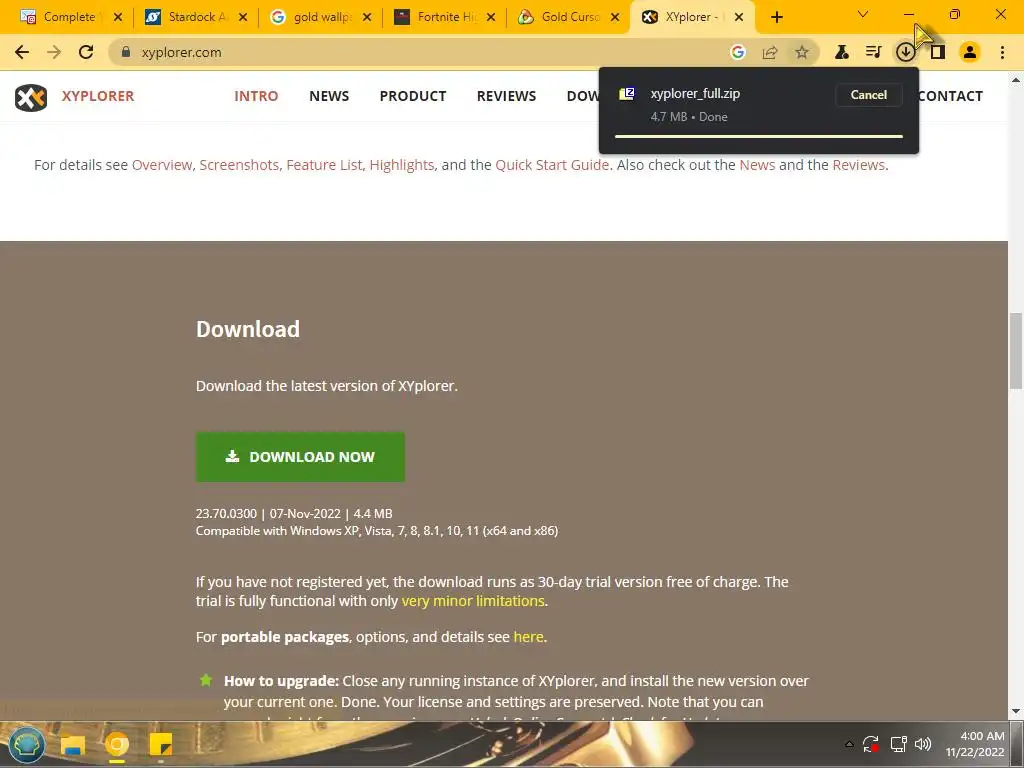Click the scrollbar down arrow
Viewport: 1024px width, 768px height.
1016,711
